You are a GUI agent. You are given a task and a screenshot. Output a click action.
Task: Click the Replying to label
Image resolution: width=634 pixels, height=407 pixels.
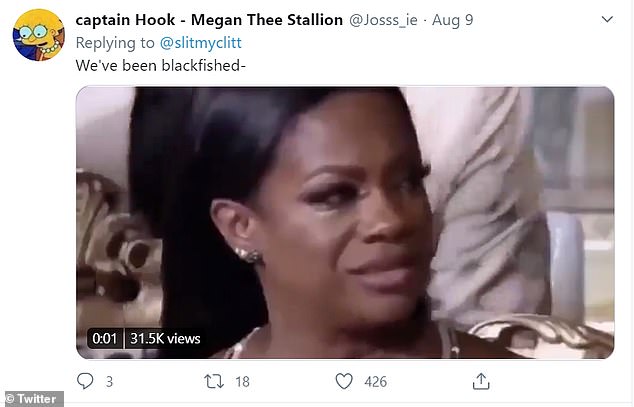[115, 42]
